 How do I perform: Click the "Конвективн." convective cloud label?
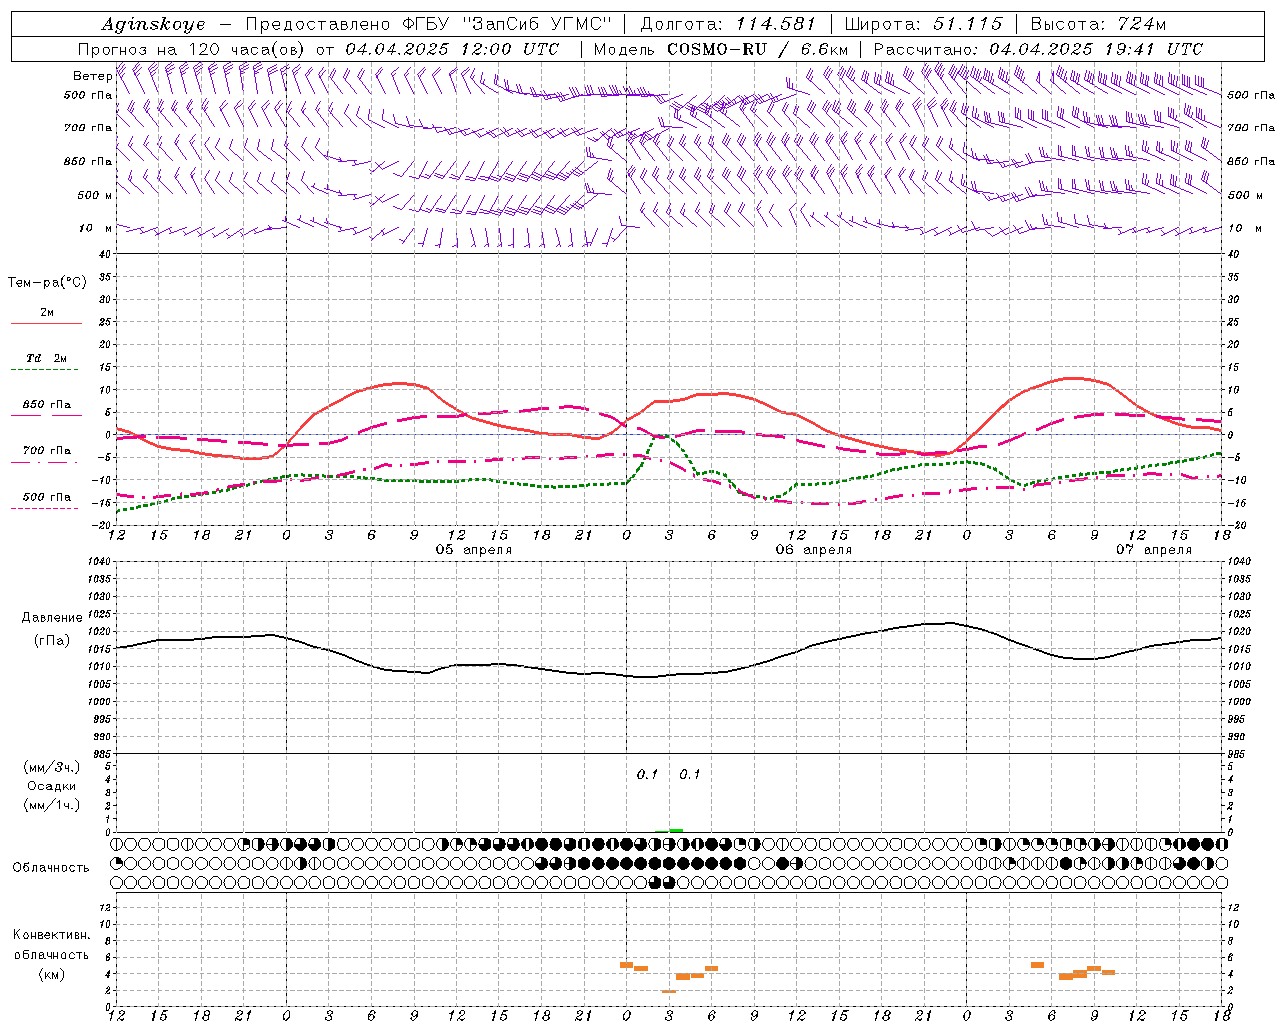coord(51,935)
